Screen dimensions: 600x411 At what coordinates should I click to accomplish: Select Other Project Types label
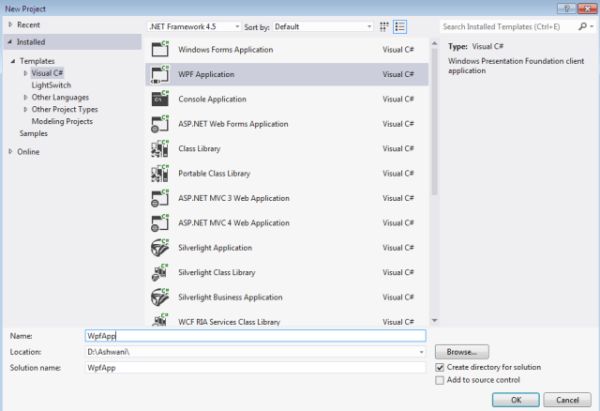(65, 109)
